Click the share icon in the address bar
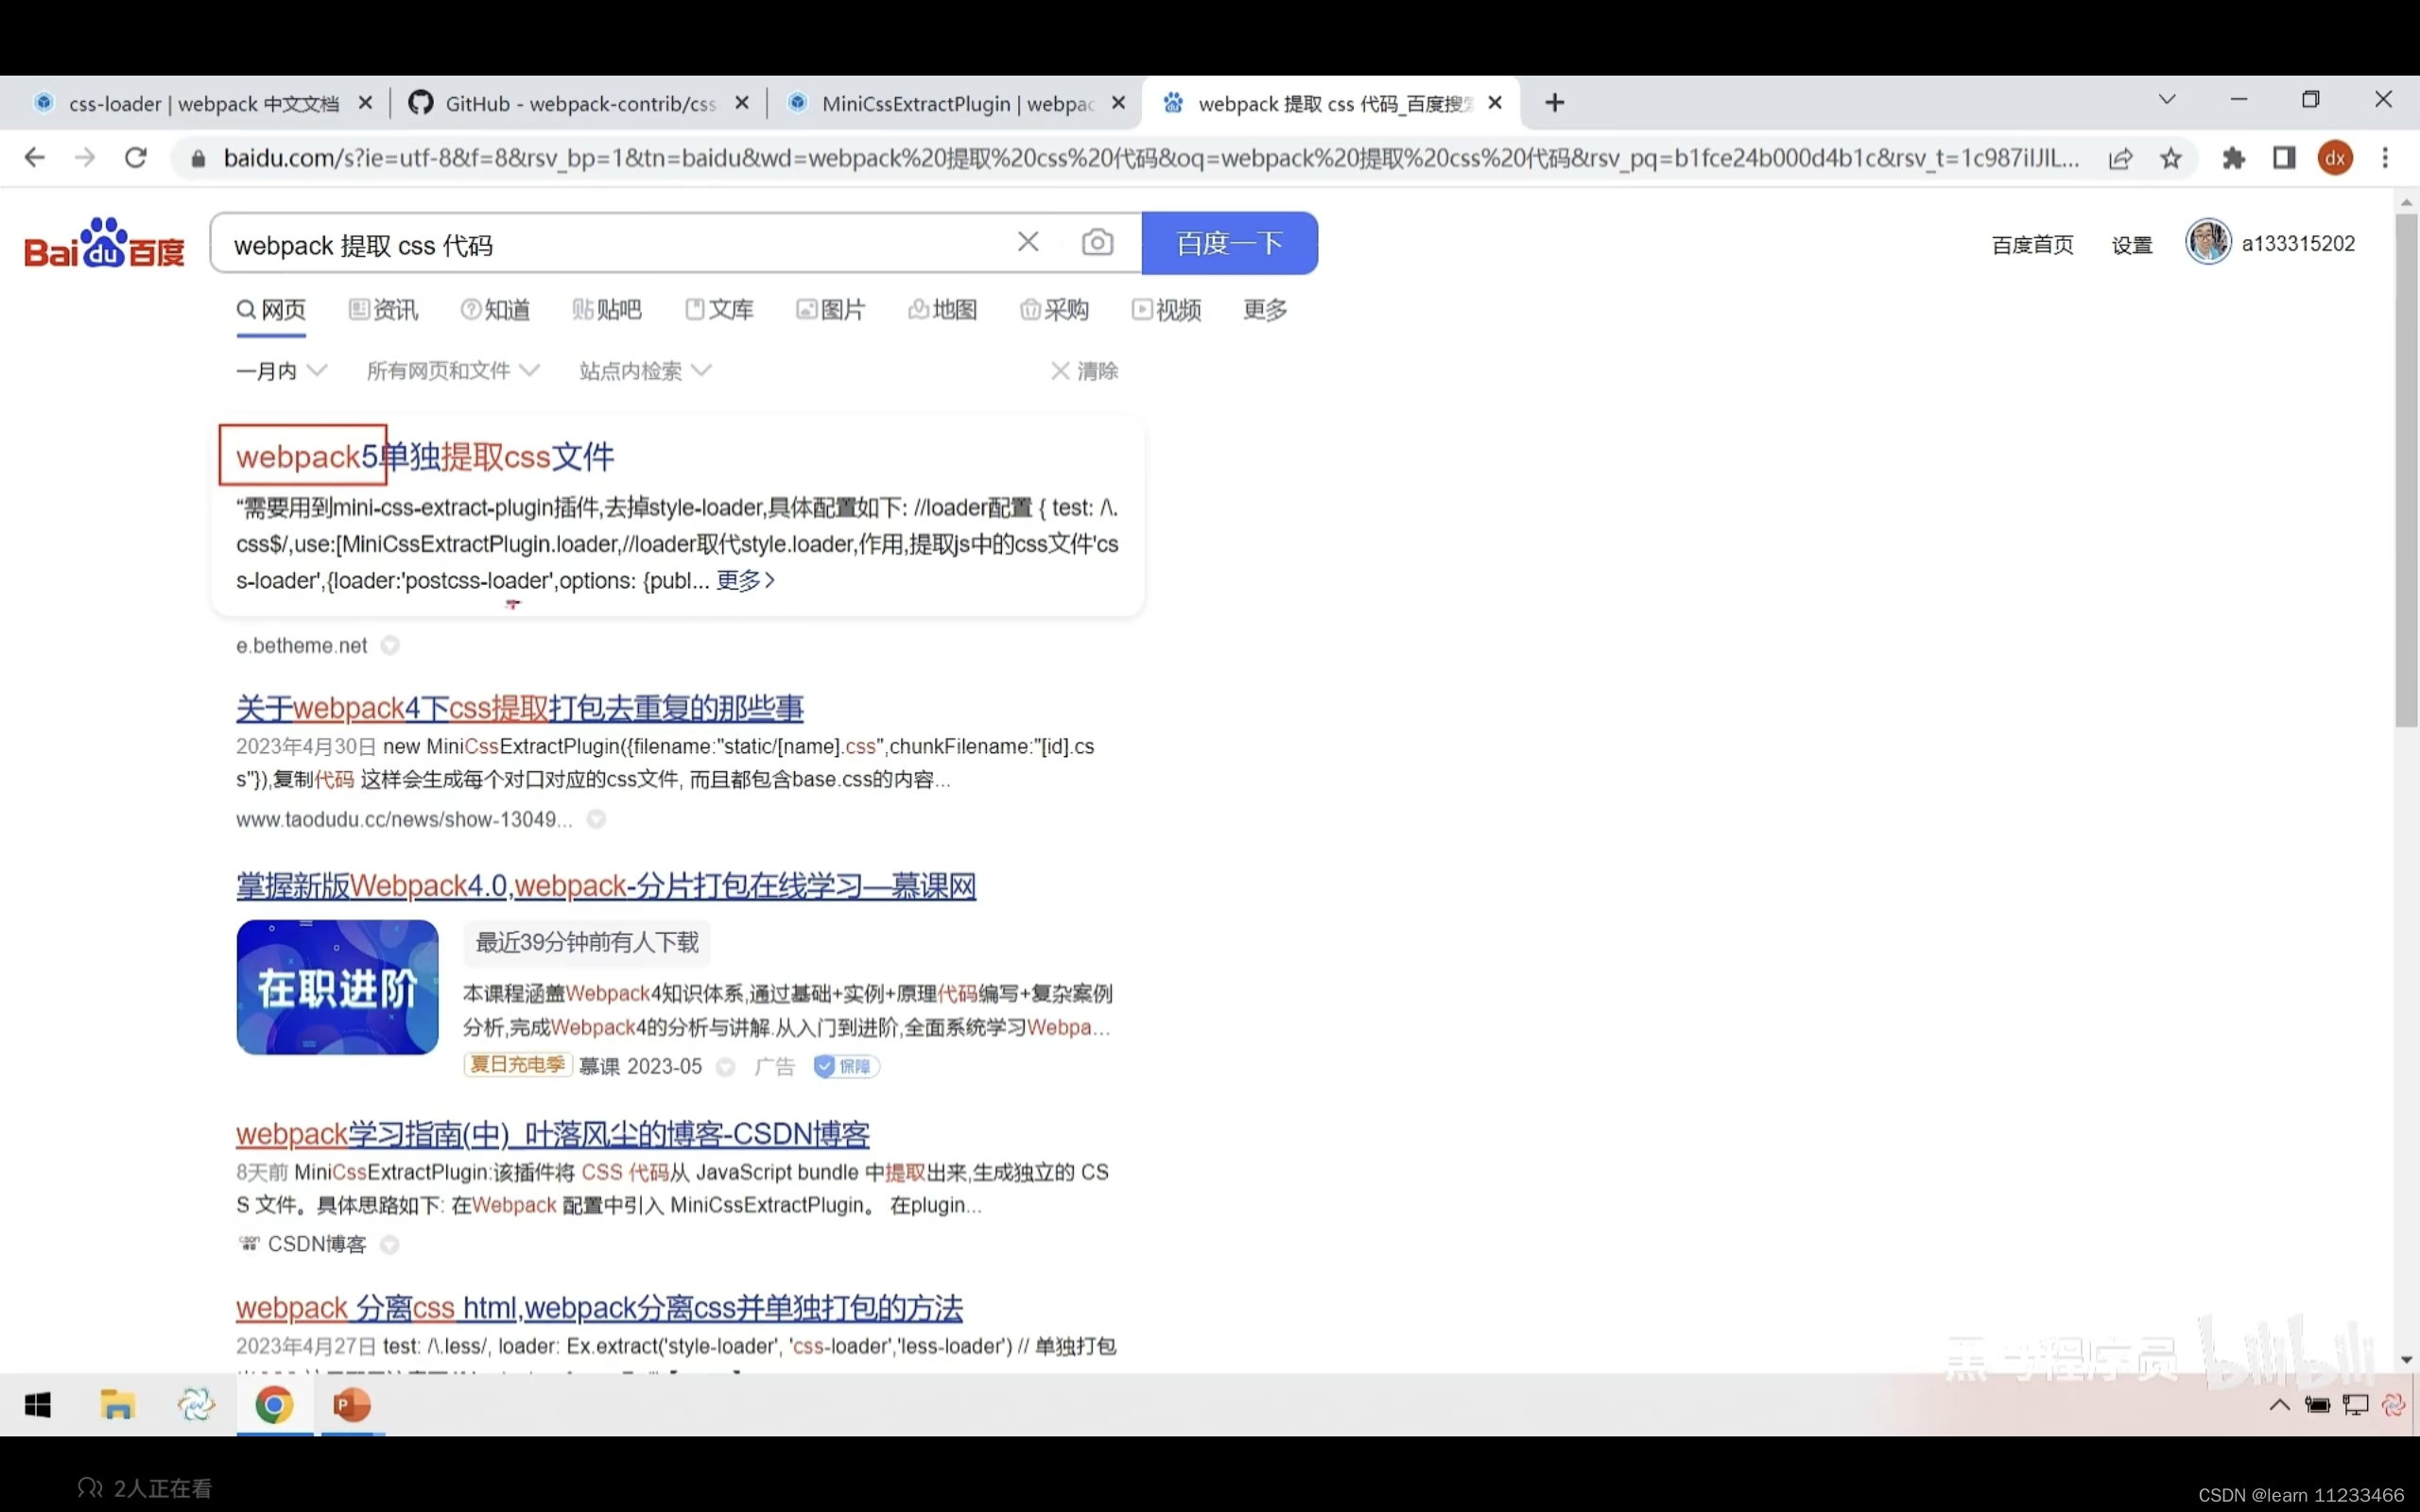Image resolution: width=2420 pixels, height=1512 pixels. pyautogui.click(x=2120, y=157)
